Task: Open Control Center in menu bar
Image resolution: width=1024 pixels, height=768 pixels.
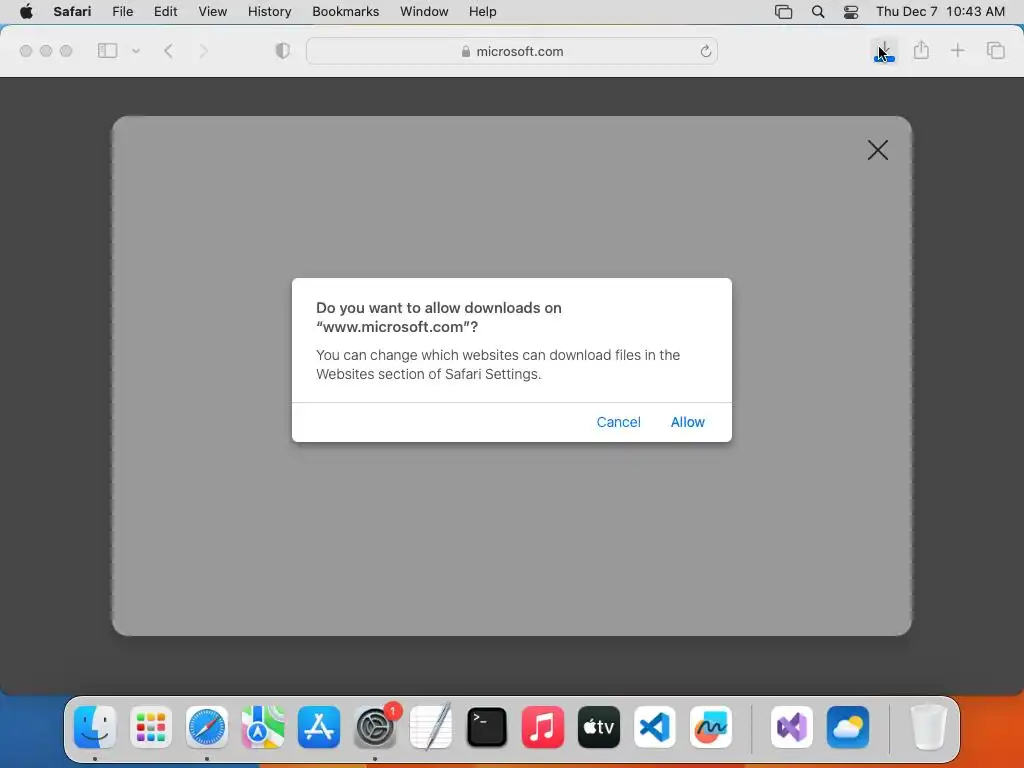Action: point(850,12)
